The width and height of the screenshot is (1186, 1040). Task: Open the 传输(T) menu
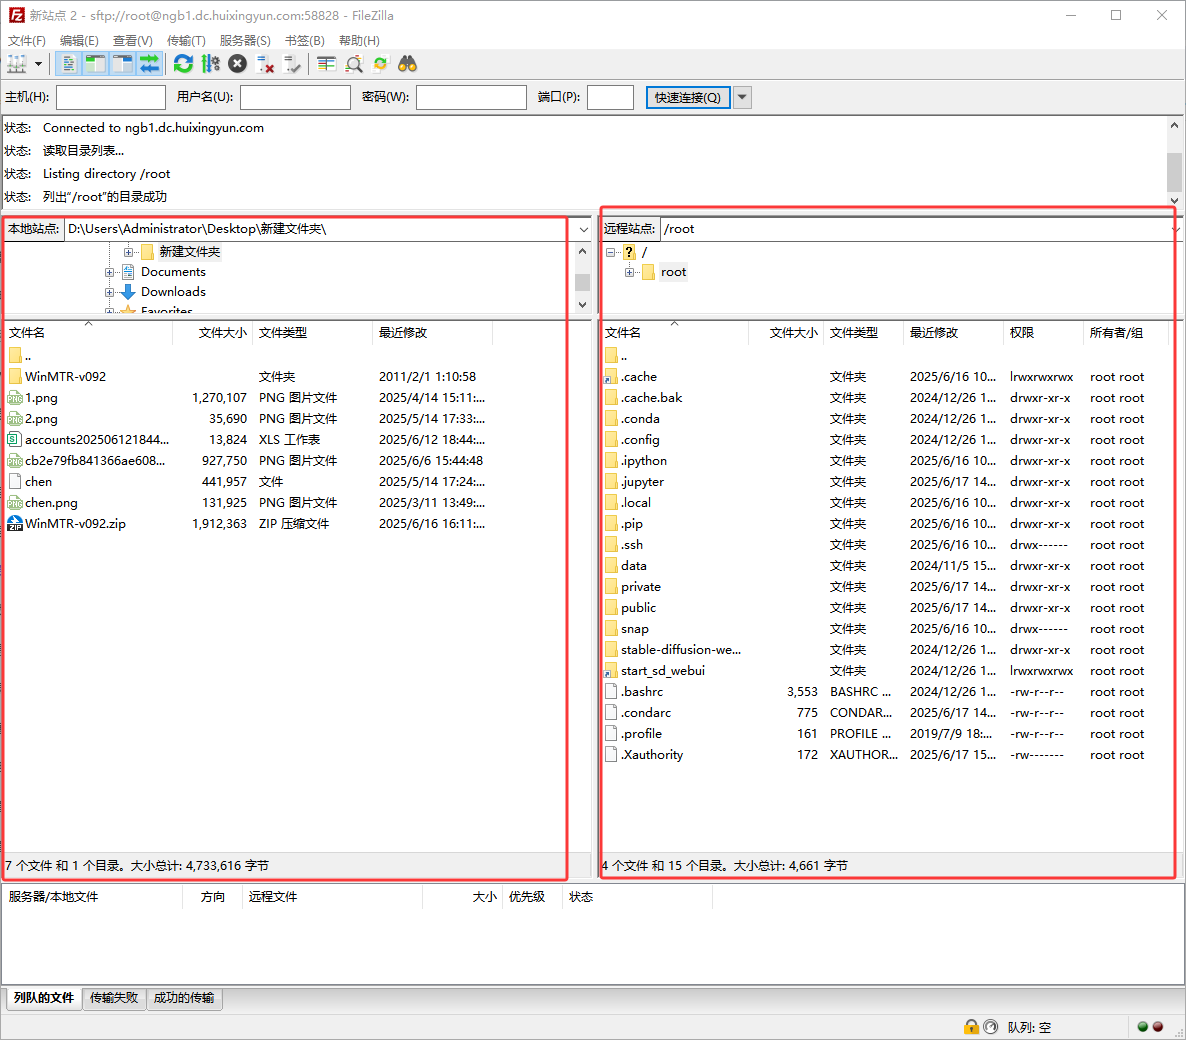(x=186, y=40)
